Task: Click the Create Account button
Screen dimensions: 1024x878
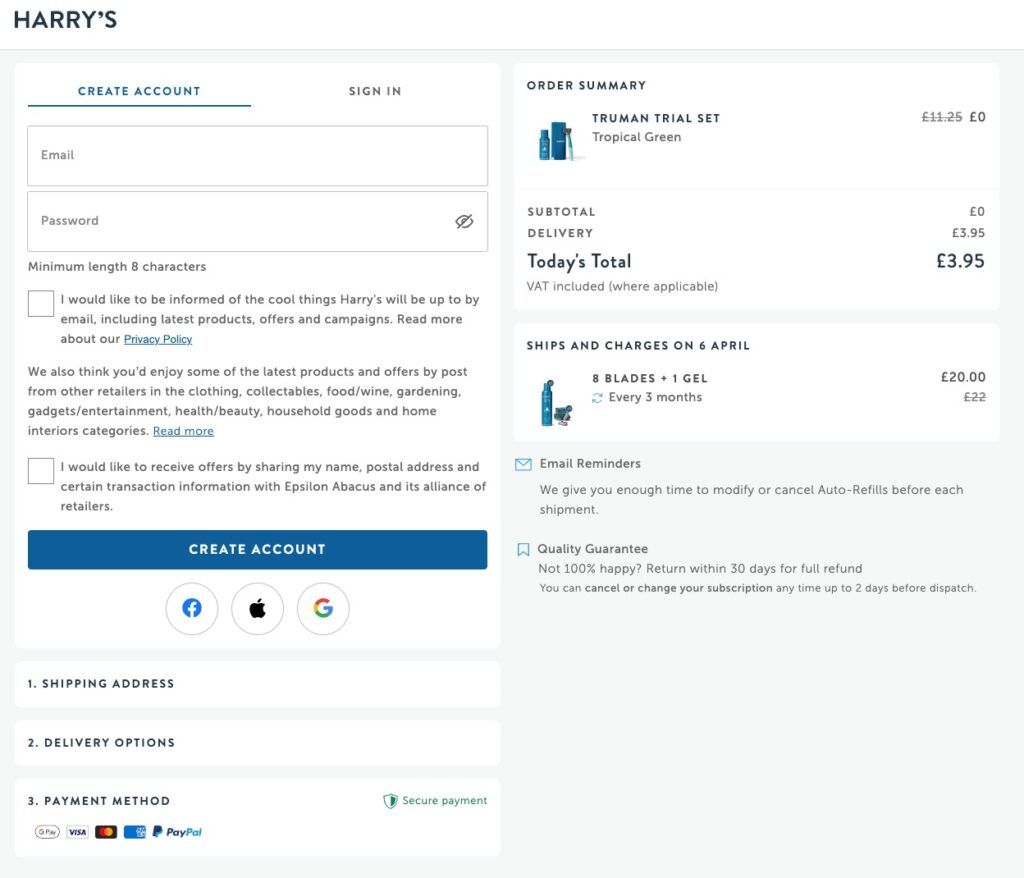Action: click(x=257, y=549)
